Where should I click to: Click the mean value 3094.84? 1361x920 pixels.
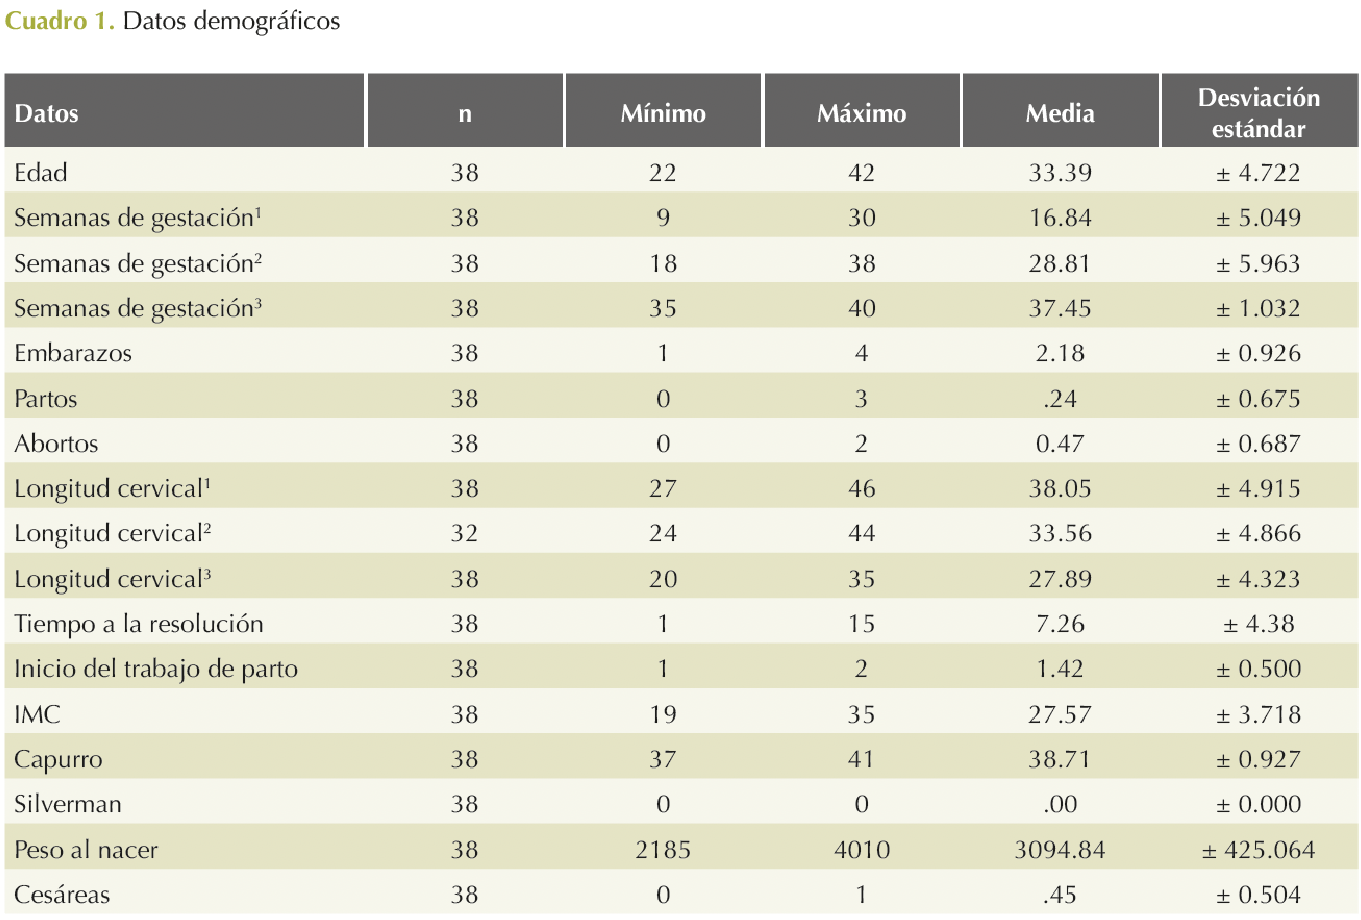[x=1060, y=850]
